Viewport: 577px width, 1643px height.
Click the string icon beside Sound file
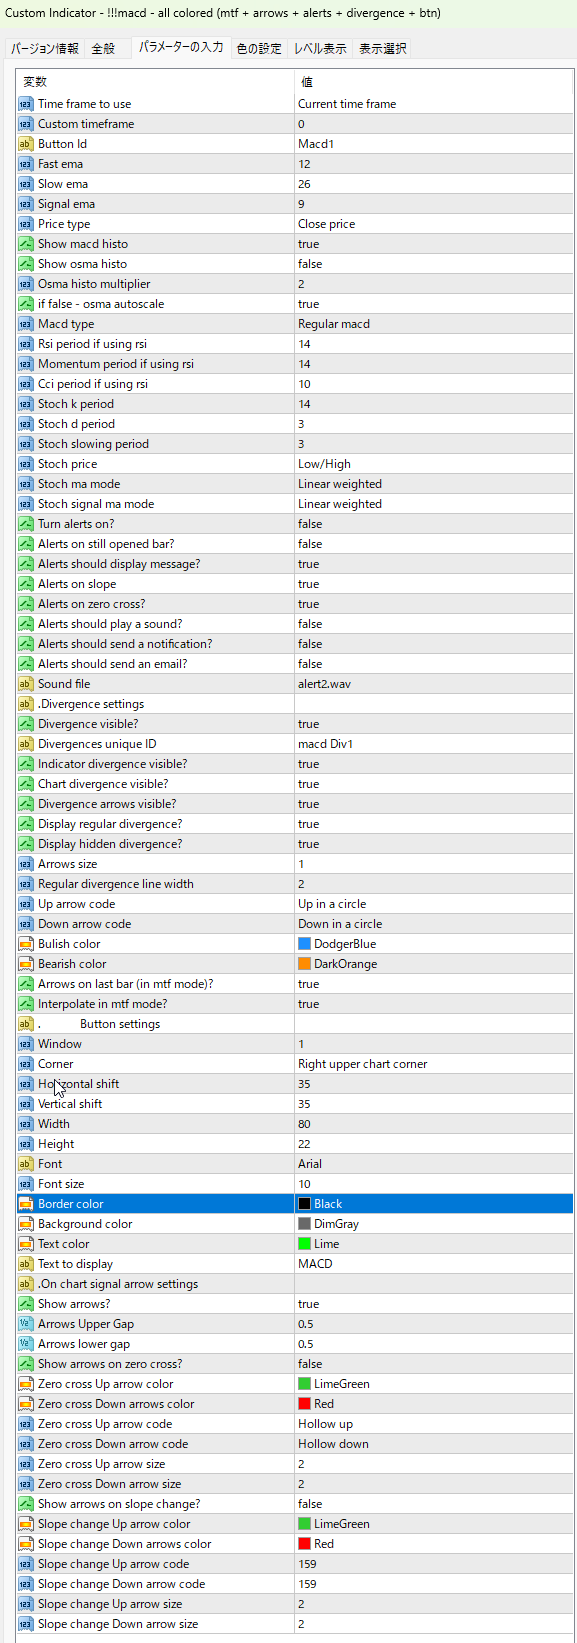point(26,684)
